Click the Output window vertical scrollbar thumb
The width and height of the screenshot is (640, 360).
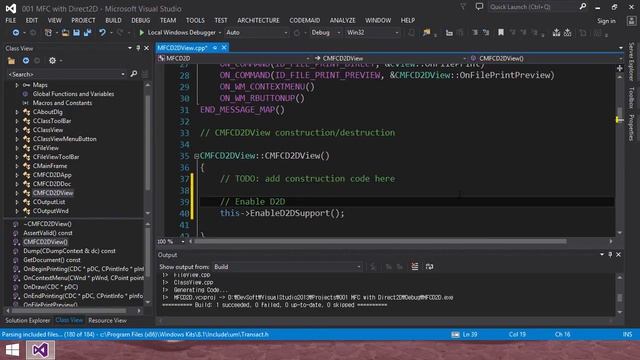click(620, 298)
